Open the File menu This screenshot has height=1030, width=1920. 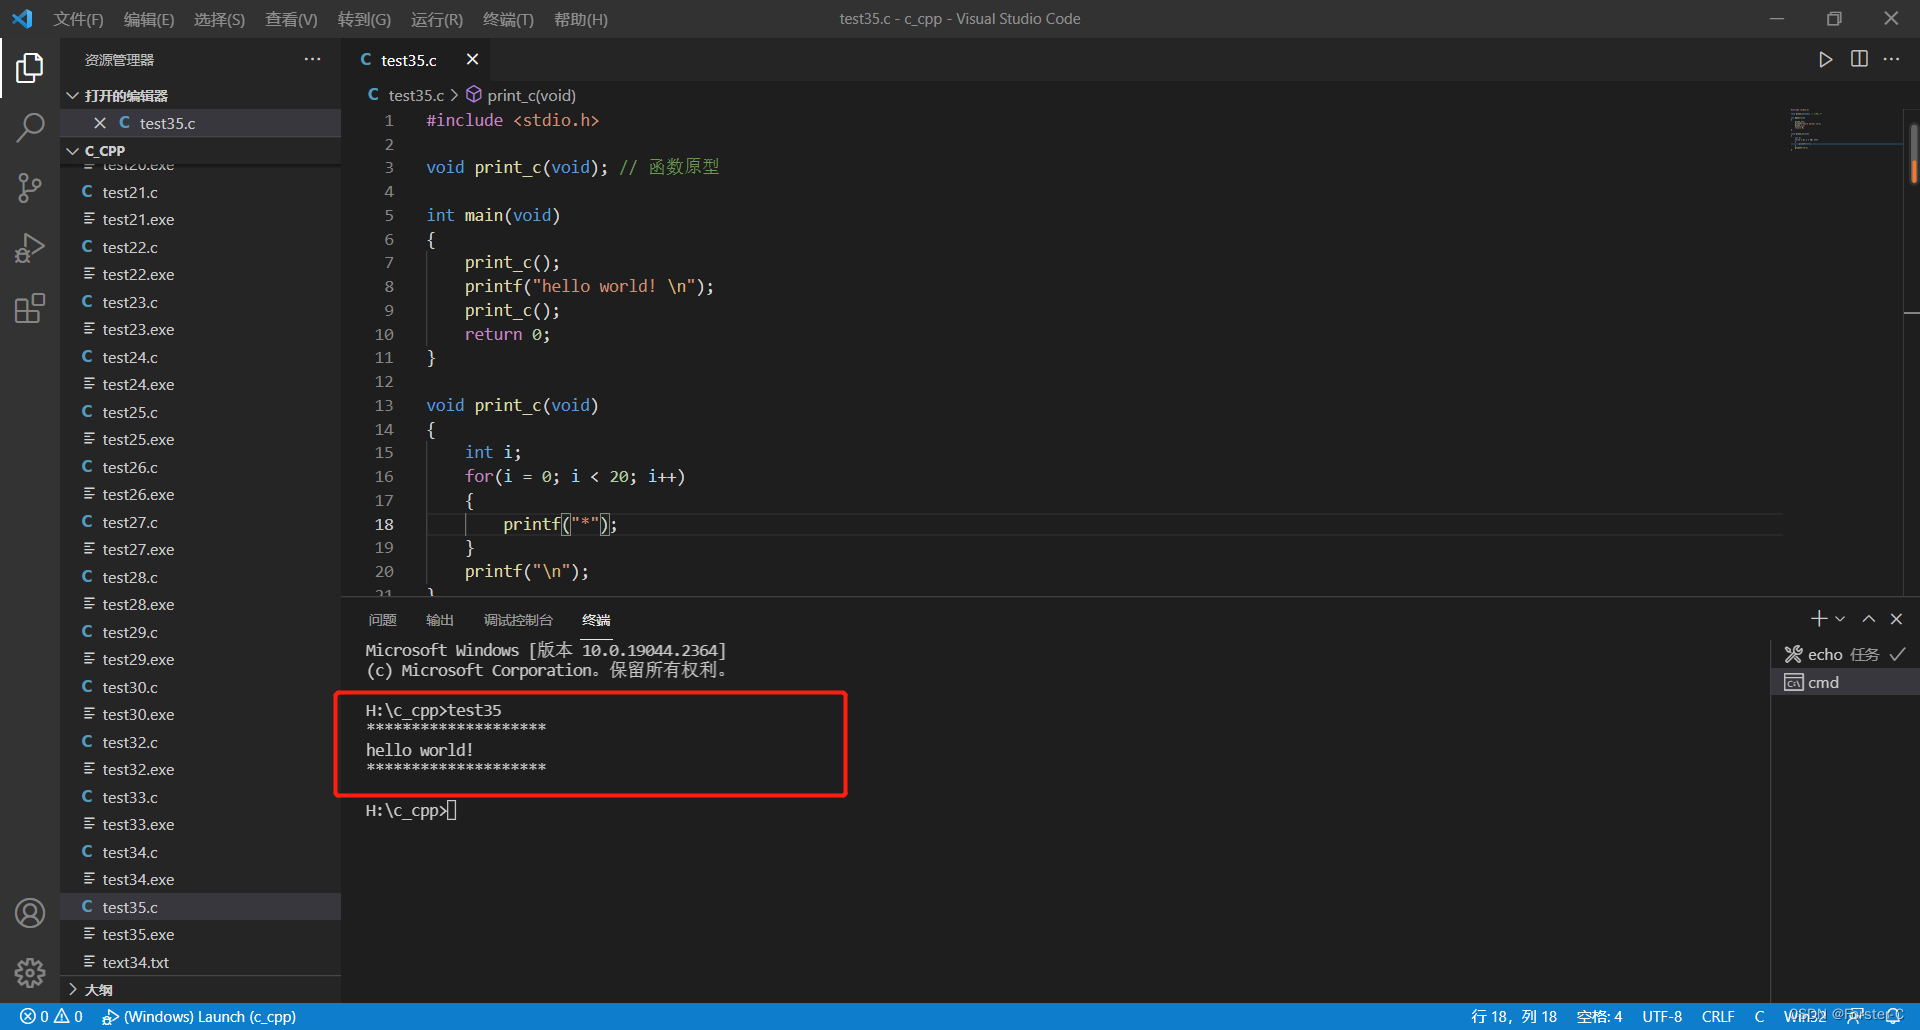click(x=78, y=19)
